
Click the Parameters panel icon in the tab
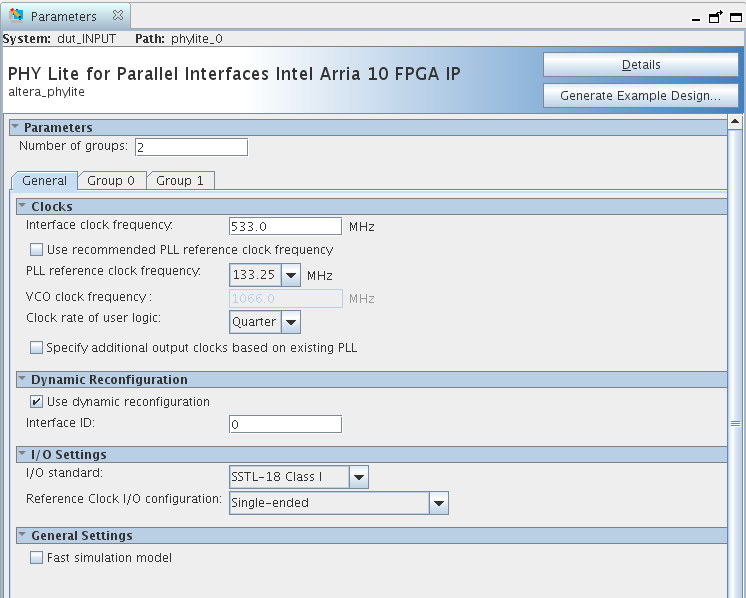point(16,15)
